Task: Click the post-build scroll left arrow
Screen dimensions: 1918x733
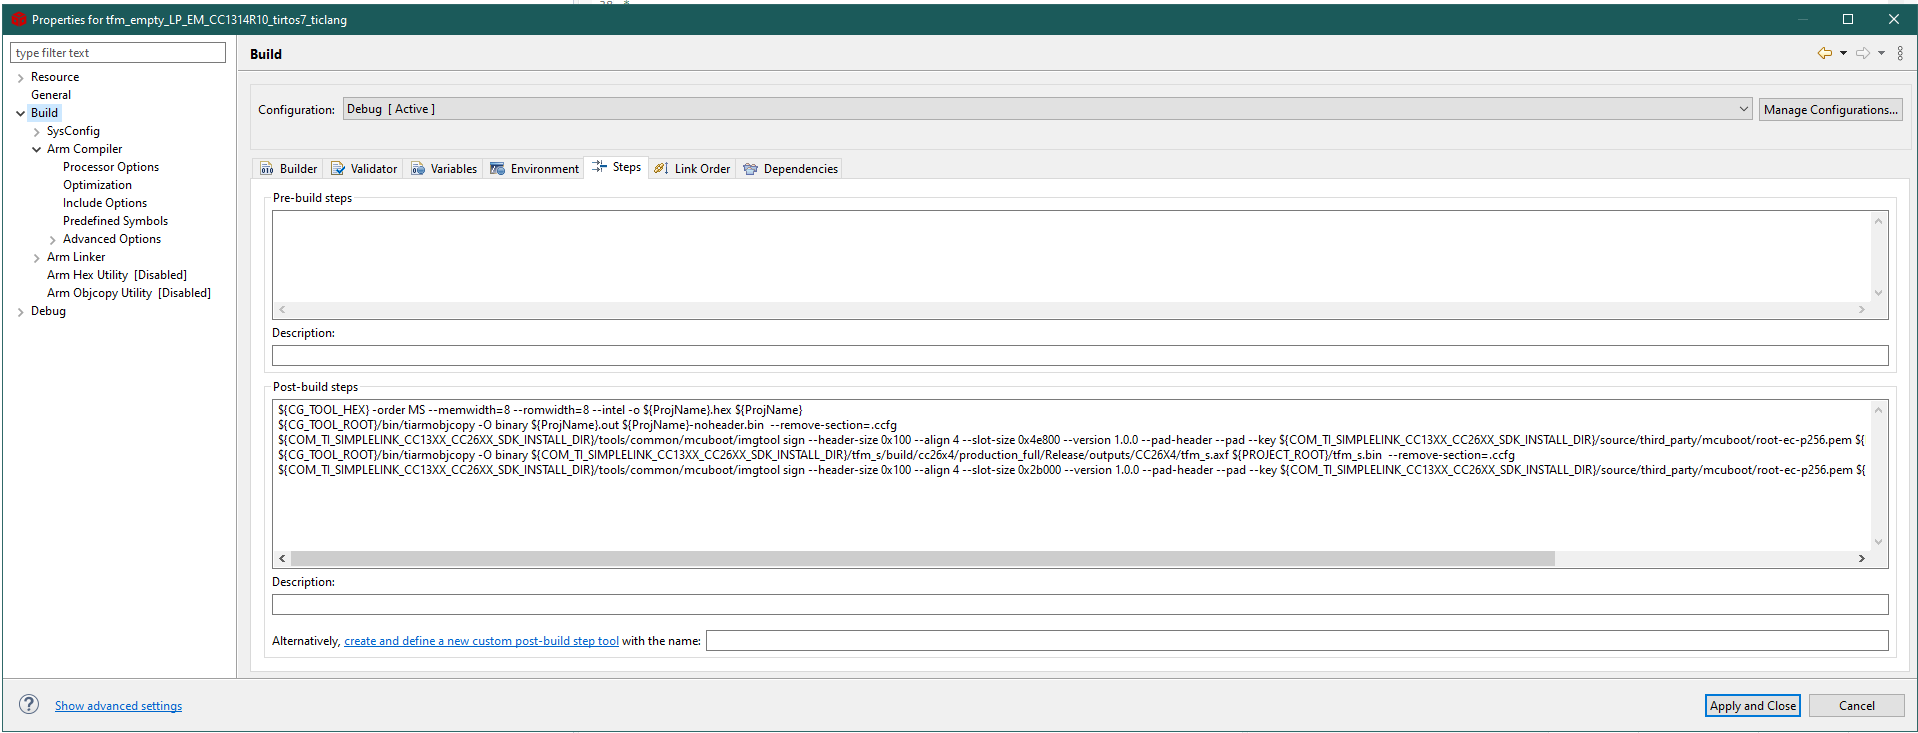Action: 282,558
